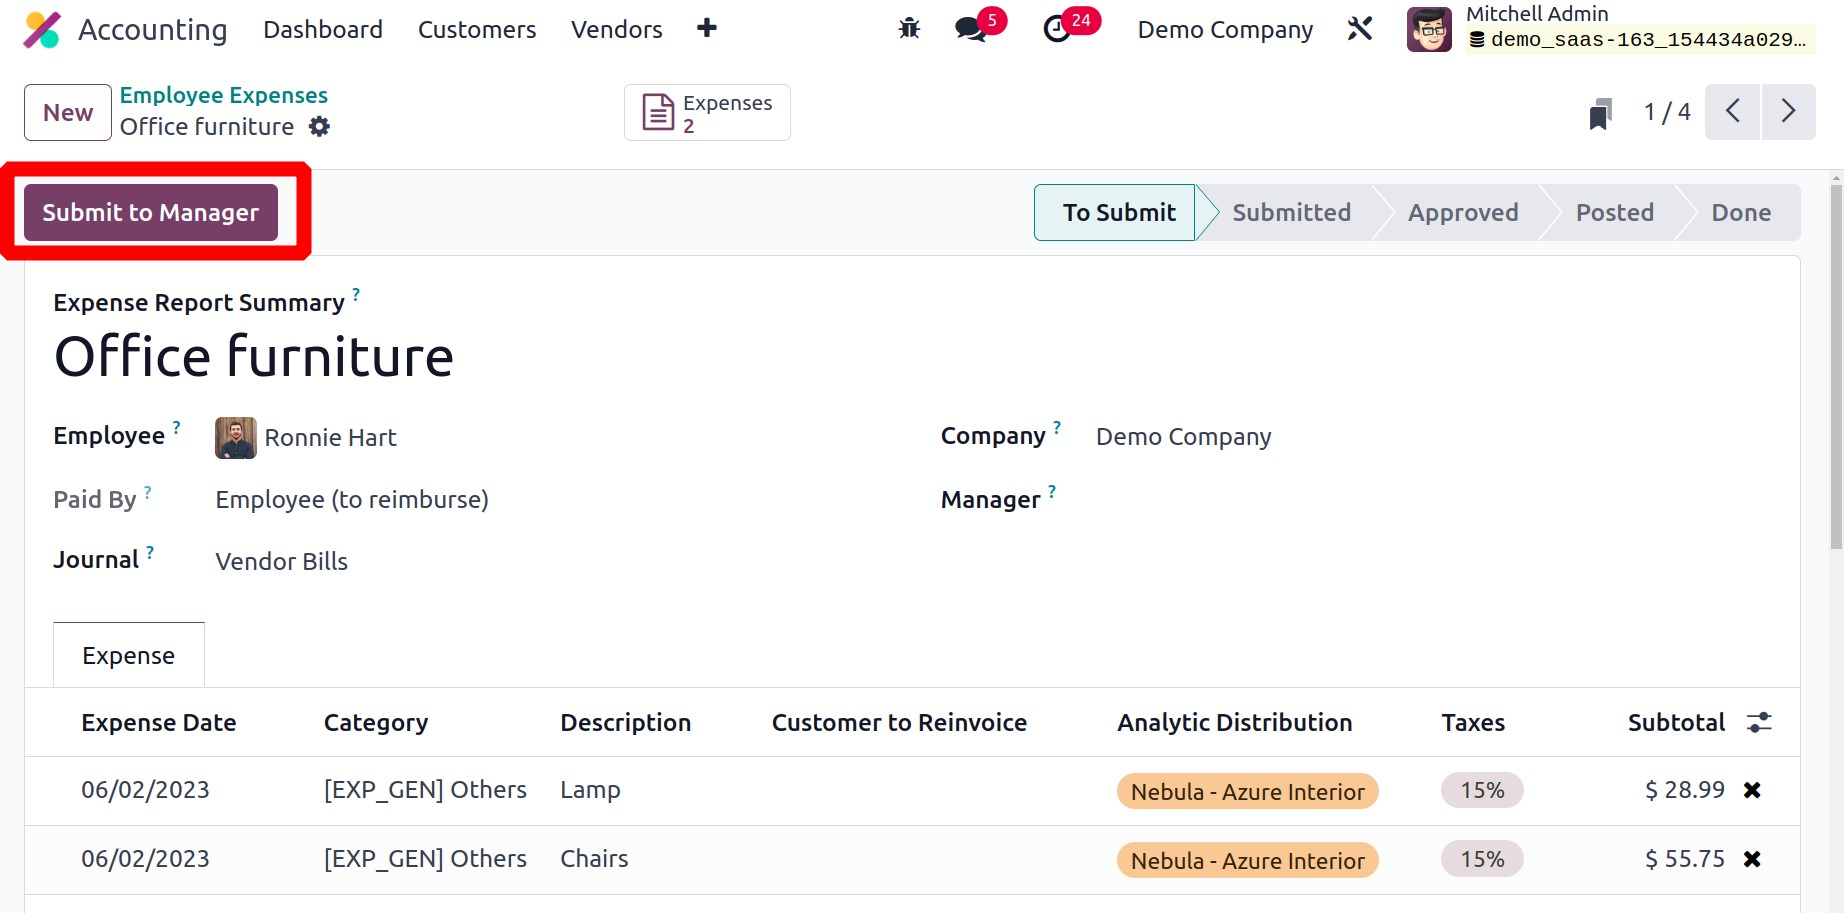This screenshot has height=913, width=1844.
Task: Click the wrench and screwdriver tools icon
Action: [1360, 29]
